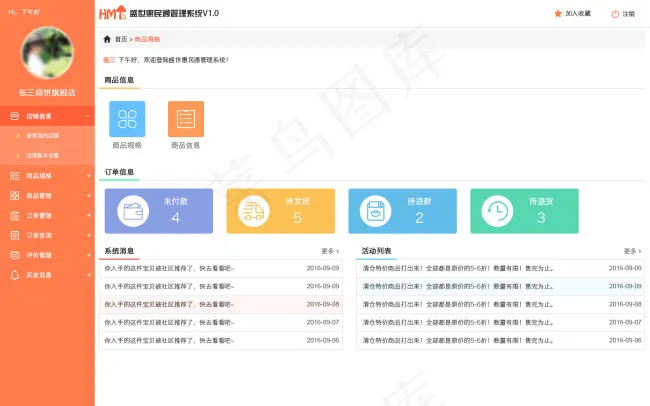Click the home icon in the breadcrumb
The image size is (650, 406).
pyautogui.click(x=108, y=39)
